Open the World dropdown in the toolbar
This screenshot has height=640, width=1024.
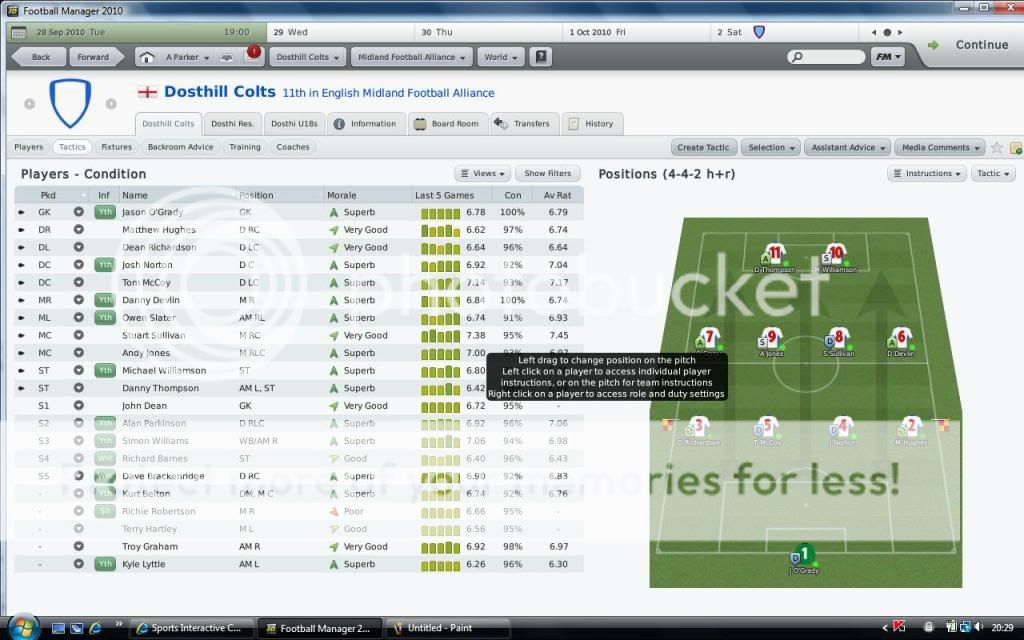[x=500, y=57]
